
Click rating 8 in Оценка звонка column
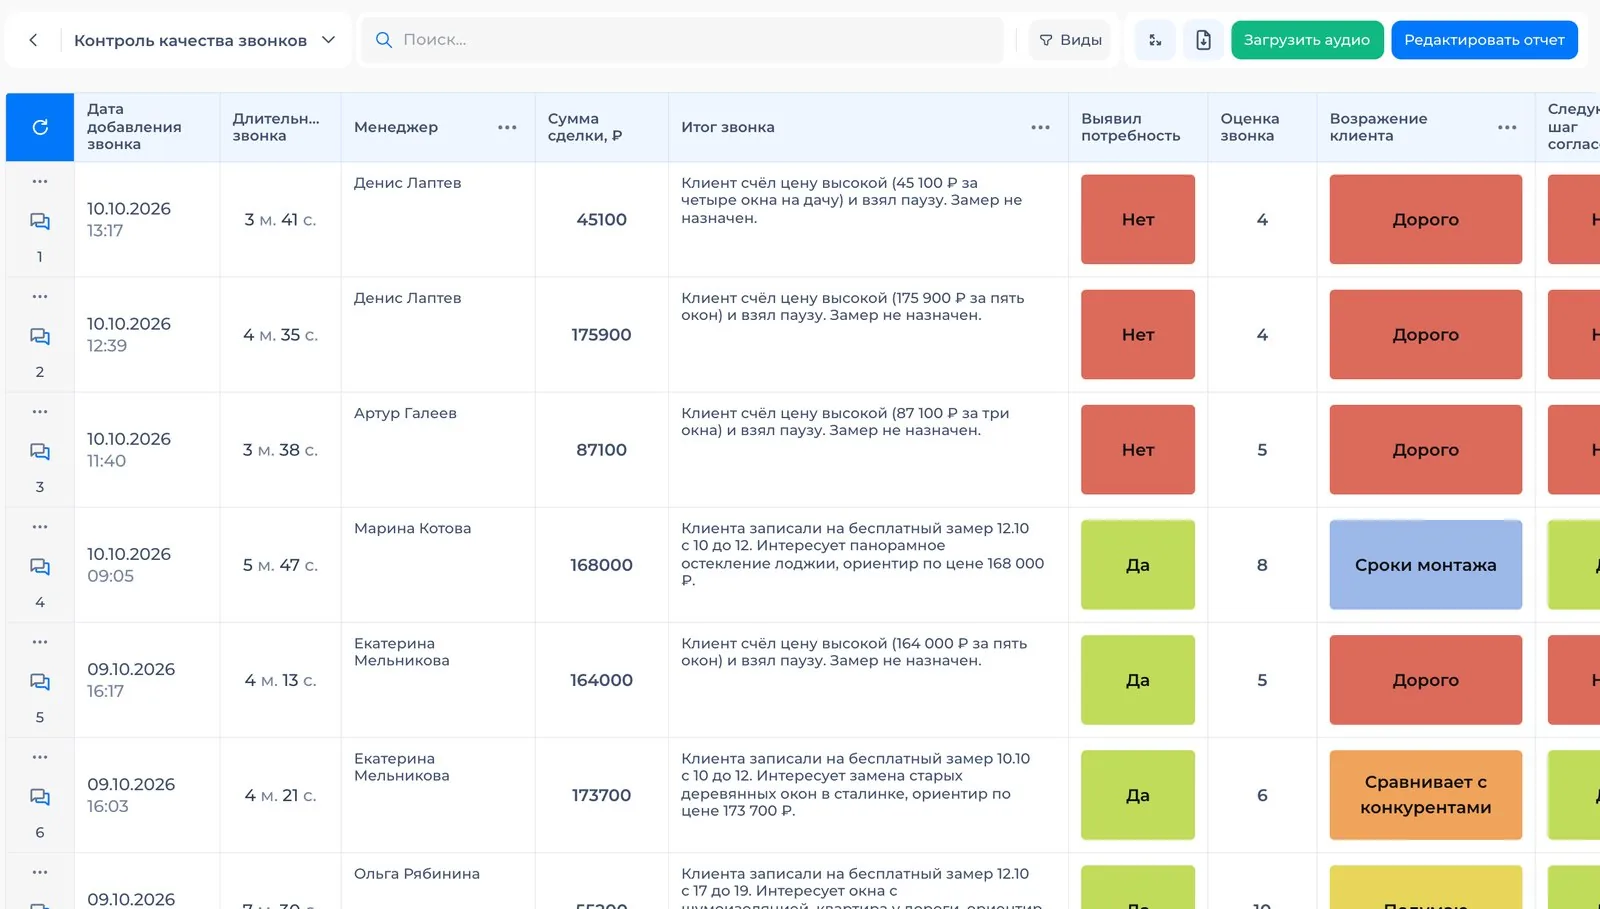click(x=1262, y=565)
